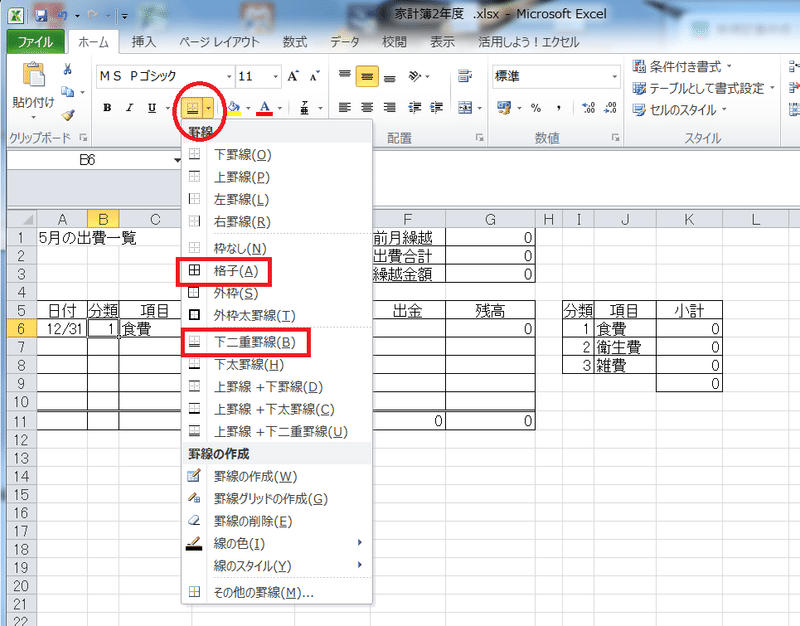Open 配置 alignment dialog launcher

coord(480,137)
